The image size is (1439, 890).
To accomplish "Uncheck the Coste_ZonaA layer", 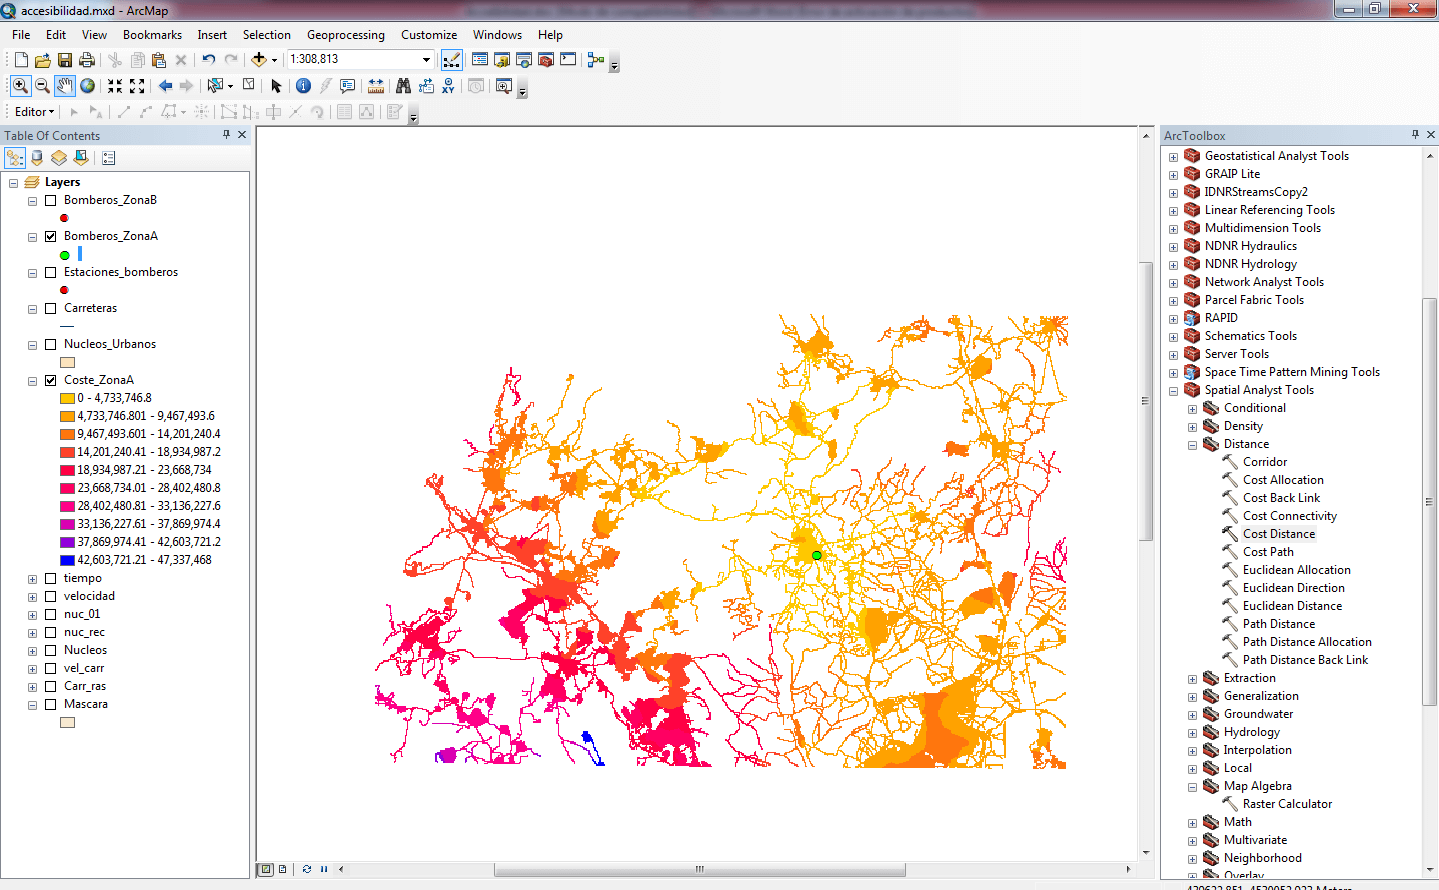I will pyautogui.click(x=51, y=381).
